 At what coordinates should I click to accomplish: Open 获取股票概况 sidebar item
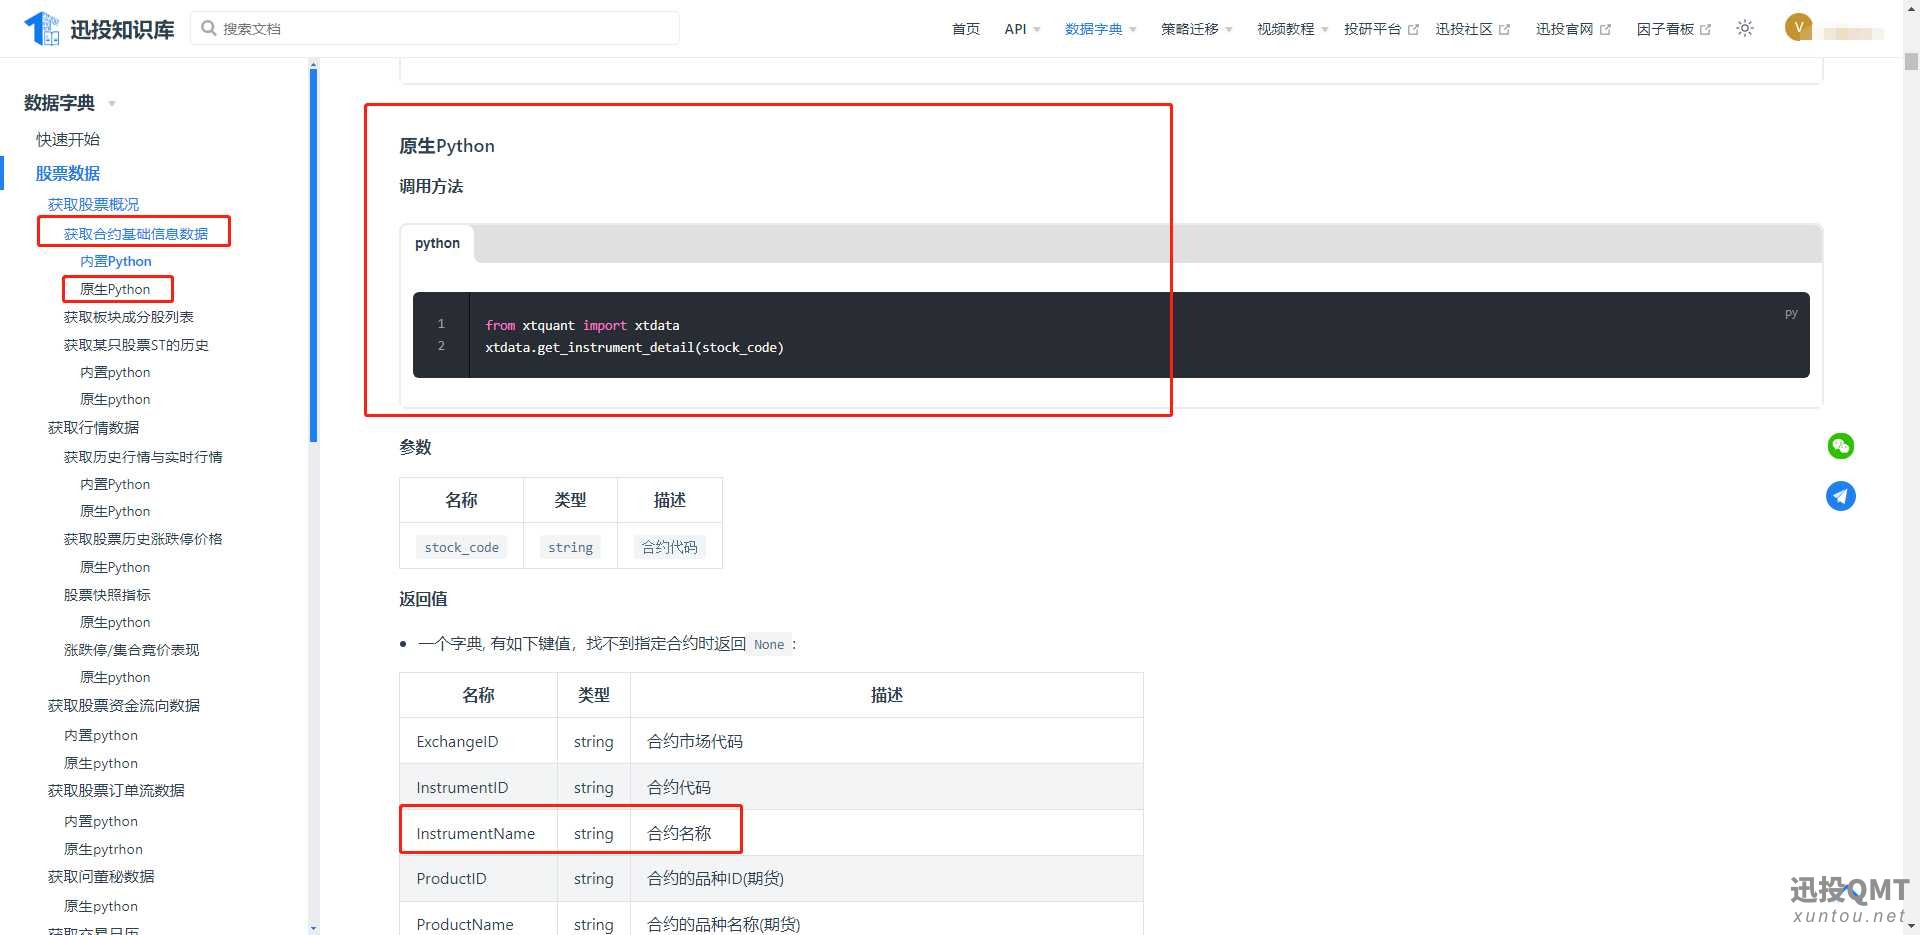pos(94,204)
